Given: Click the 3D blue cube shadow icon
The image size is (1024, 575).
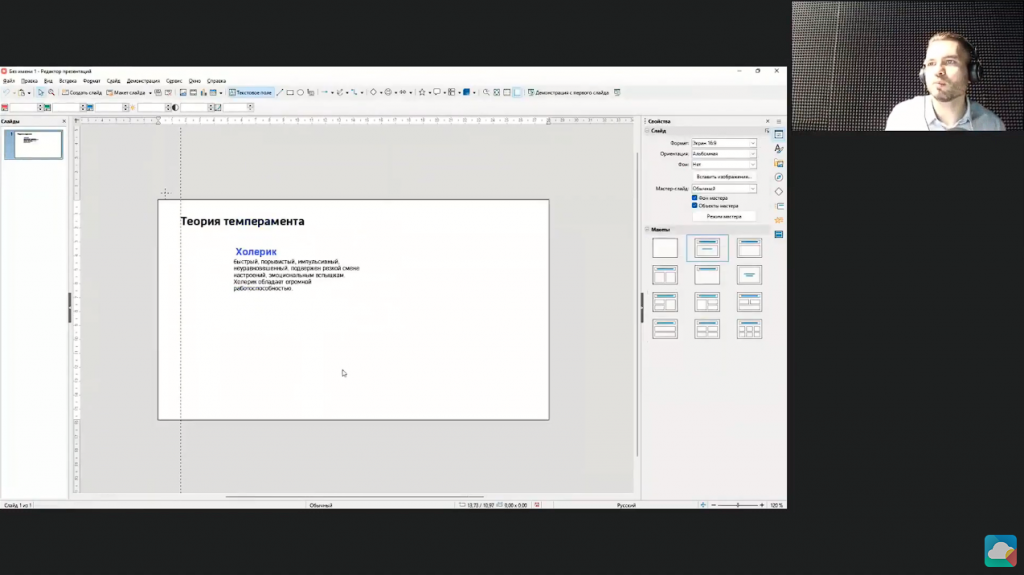Looking at the screenshot, I should [x=466, y=93].
